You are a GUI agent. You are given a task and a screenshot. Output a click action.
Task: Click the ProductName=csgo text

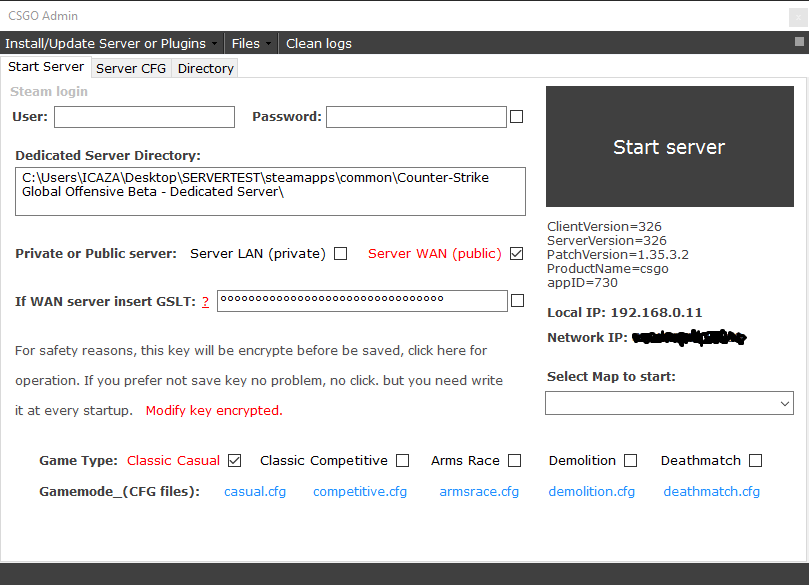[608, 269]
